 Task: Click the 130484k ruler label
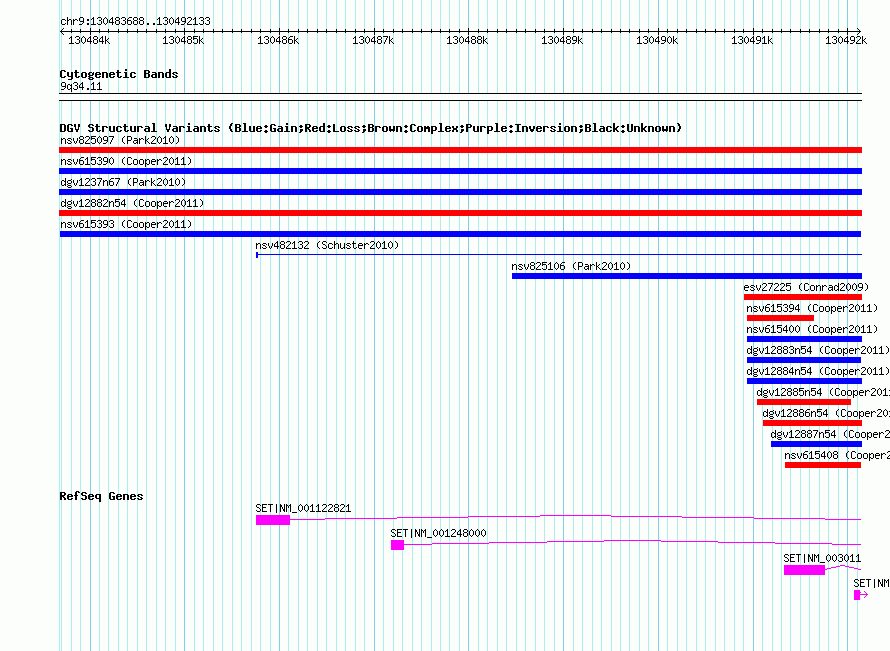click(89, 40)
